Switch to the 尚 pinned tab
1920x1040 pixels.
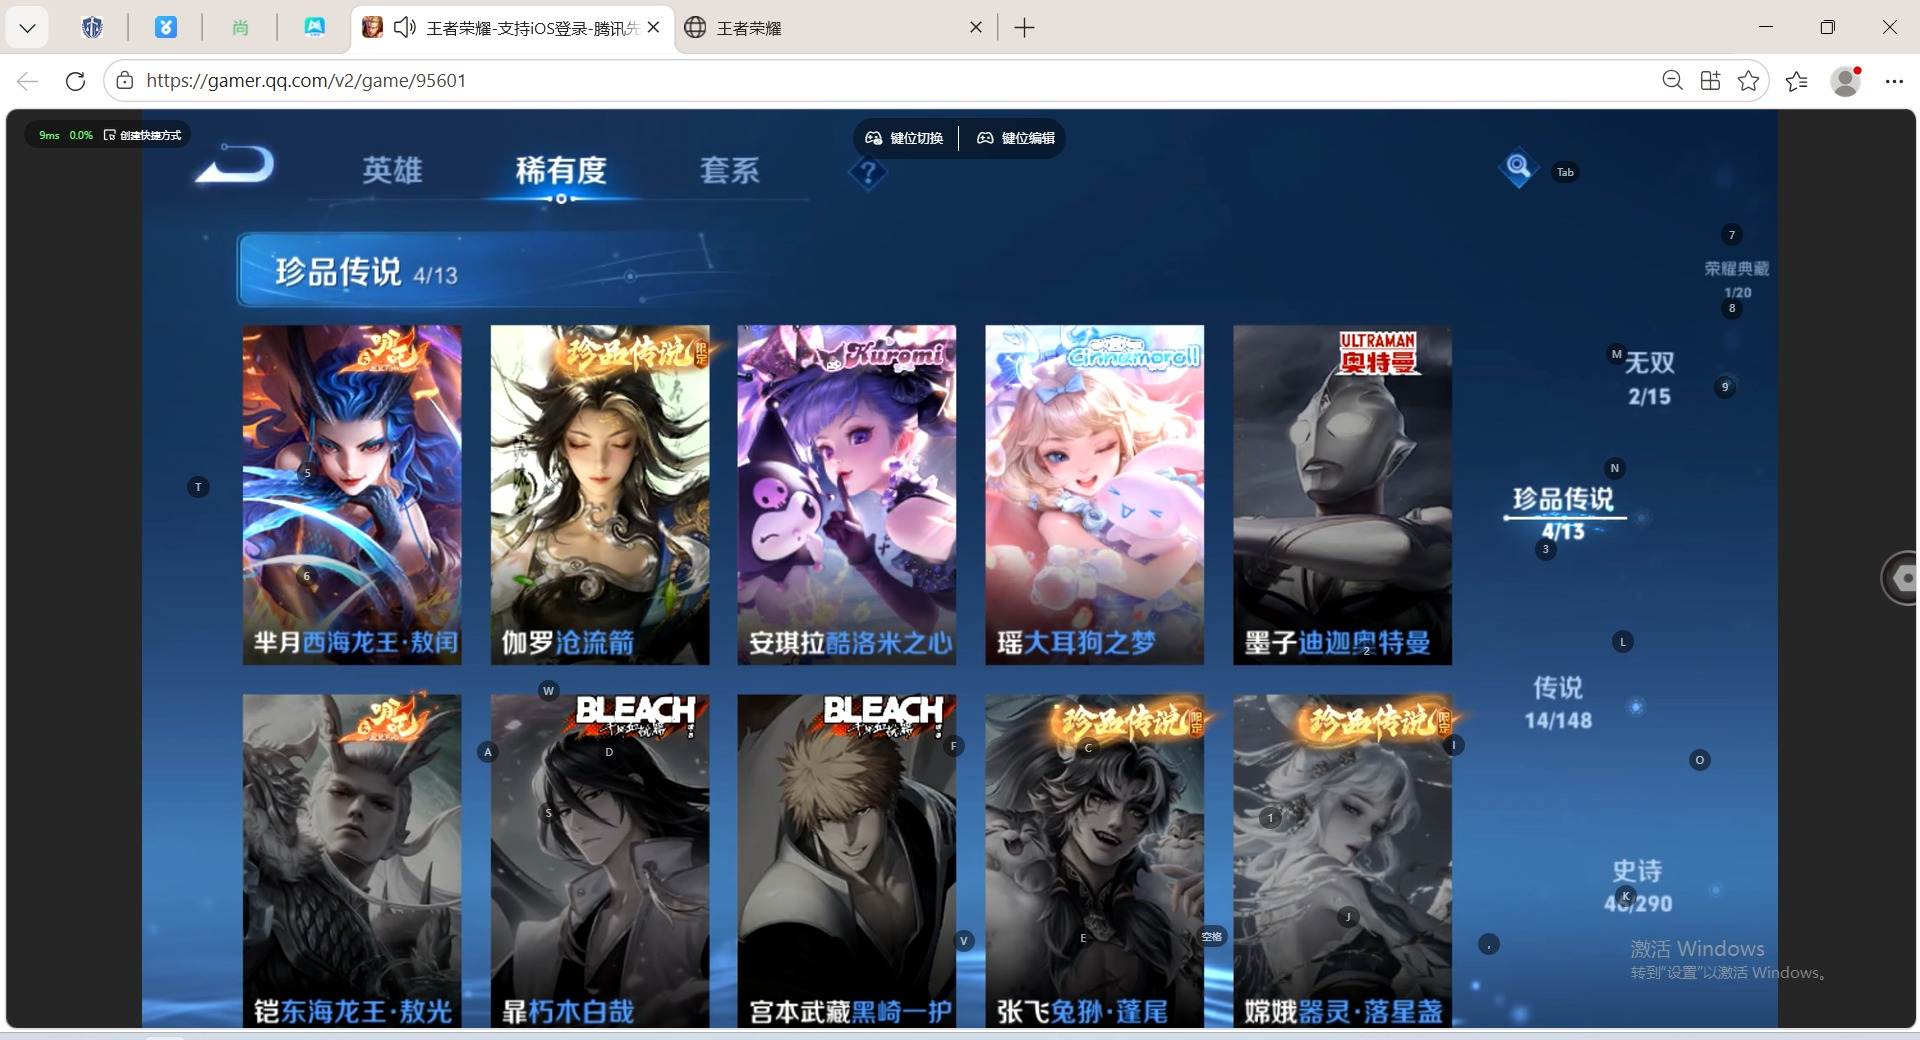pos(240,28)
